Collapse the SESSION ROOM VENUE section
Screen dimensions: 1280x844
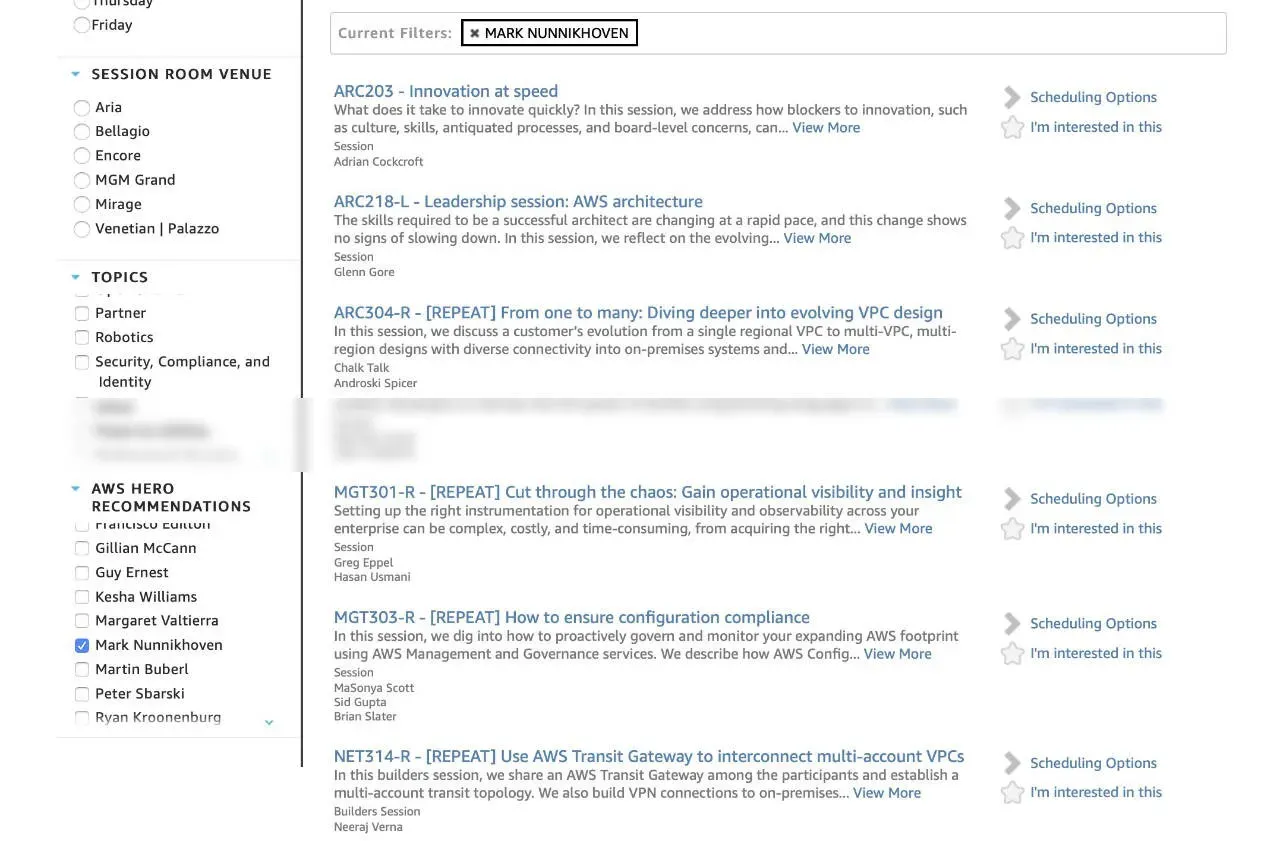(x=74, y=73)
